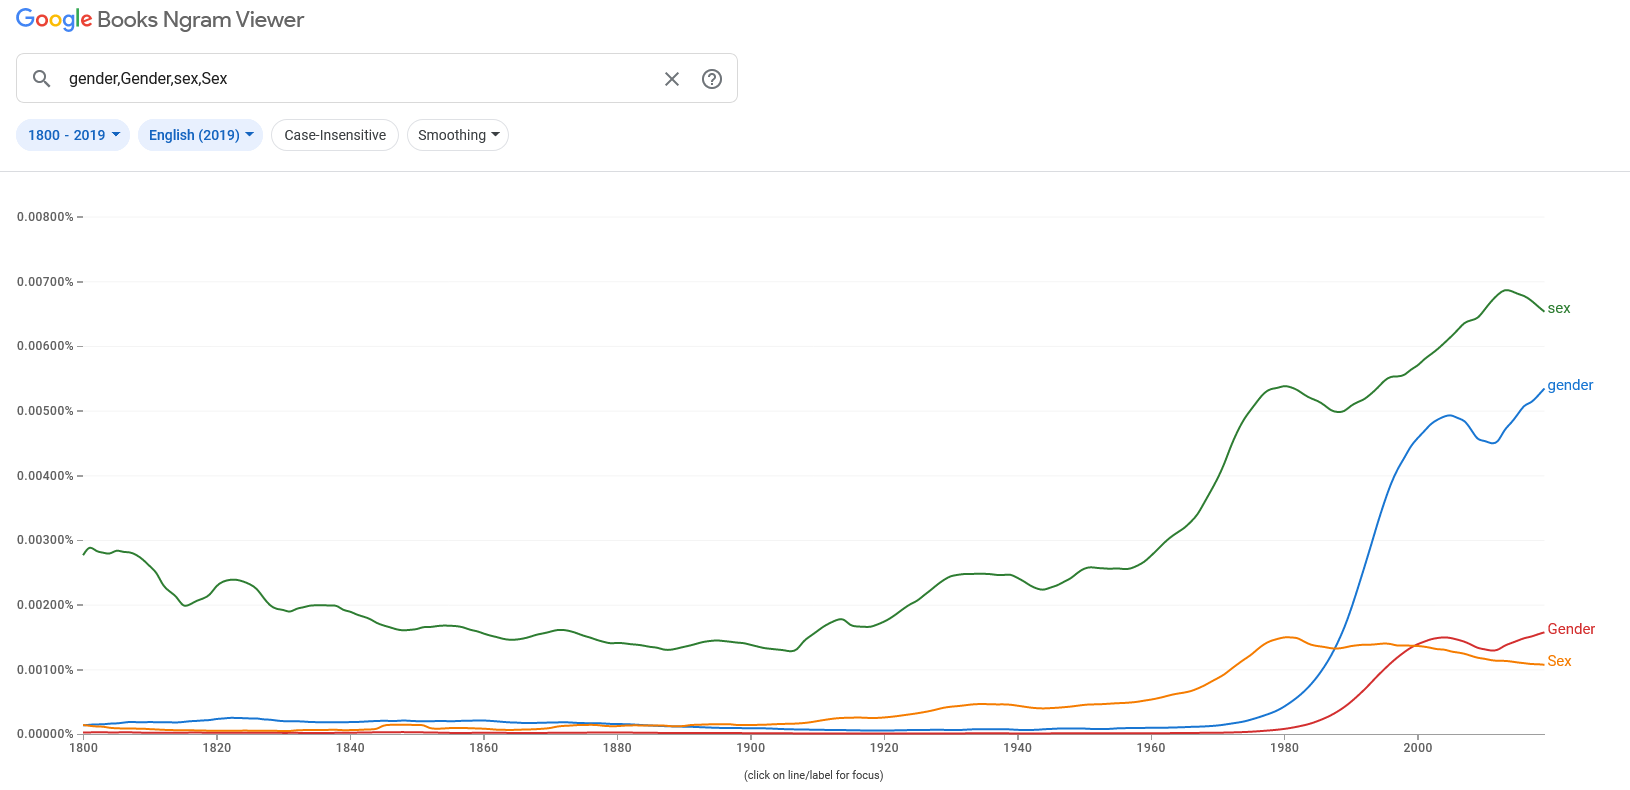Select the orange 'Sex' line label
The image size is (1630, 790).
tap(1559, 661)
